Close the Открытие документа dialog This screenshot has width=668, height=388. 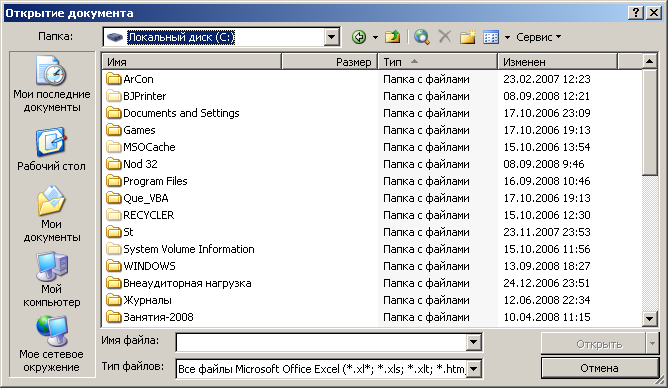[x=654, y=13]
